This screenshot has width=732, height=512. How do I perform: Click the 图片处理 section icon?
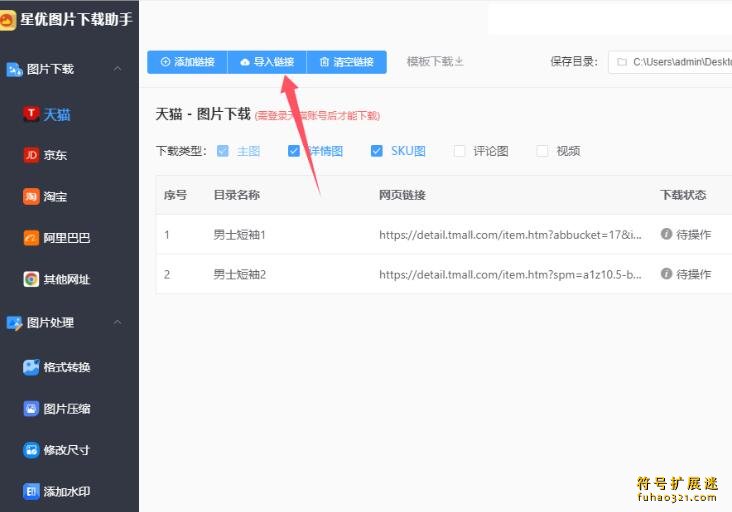click(x=14, y=323)
